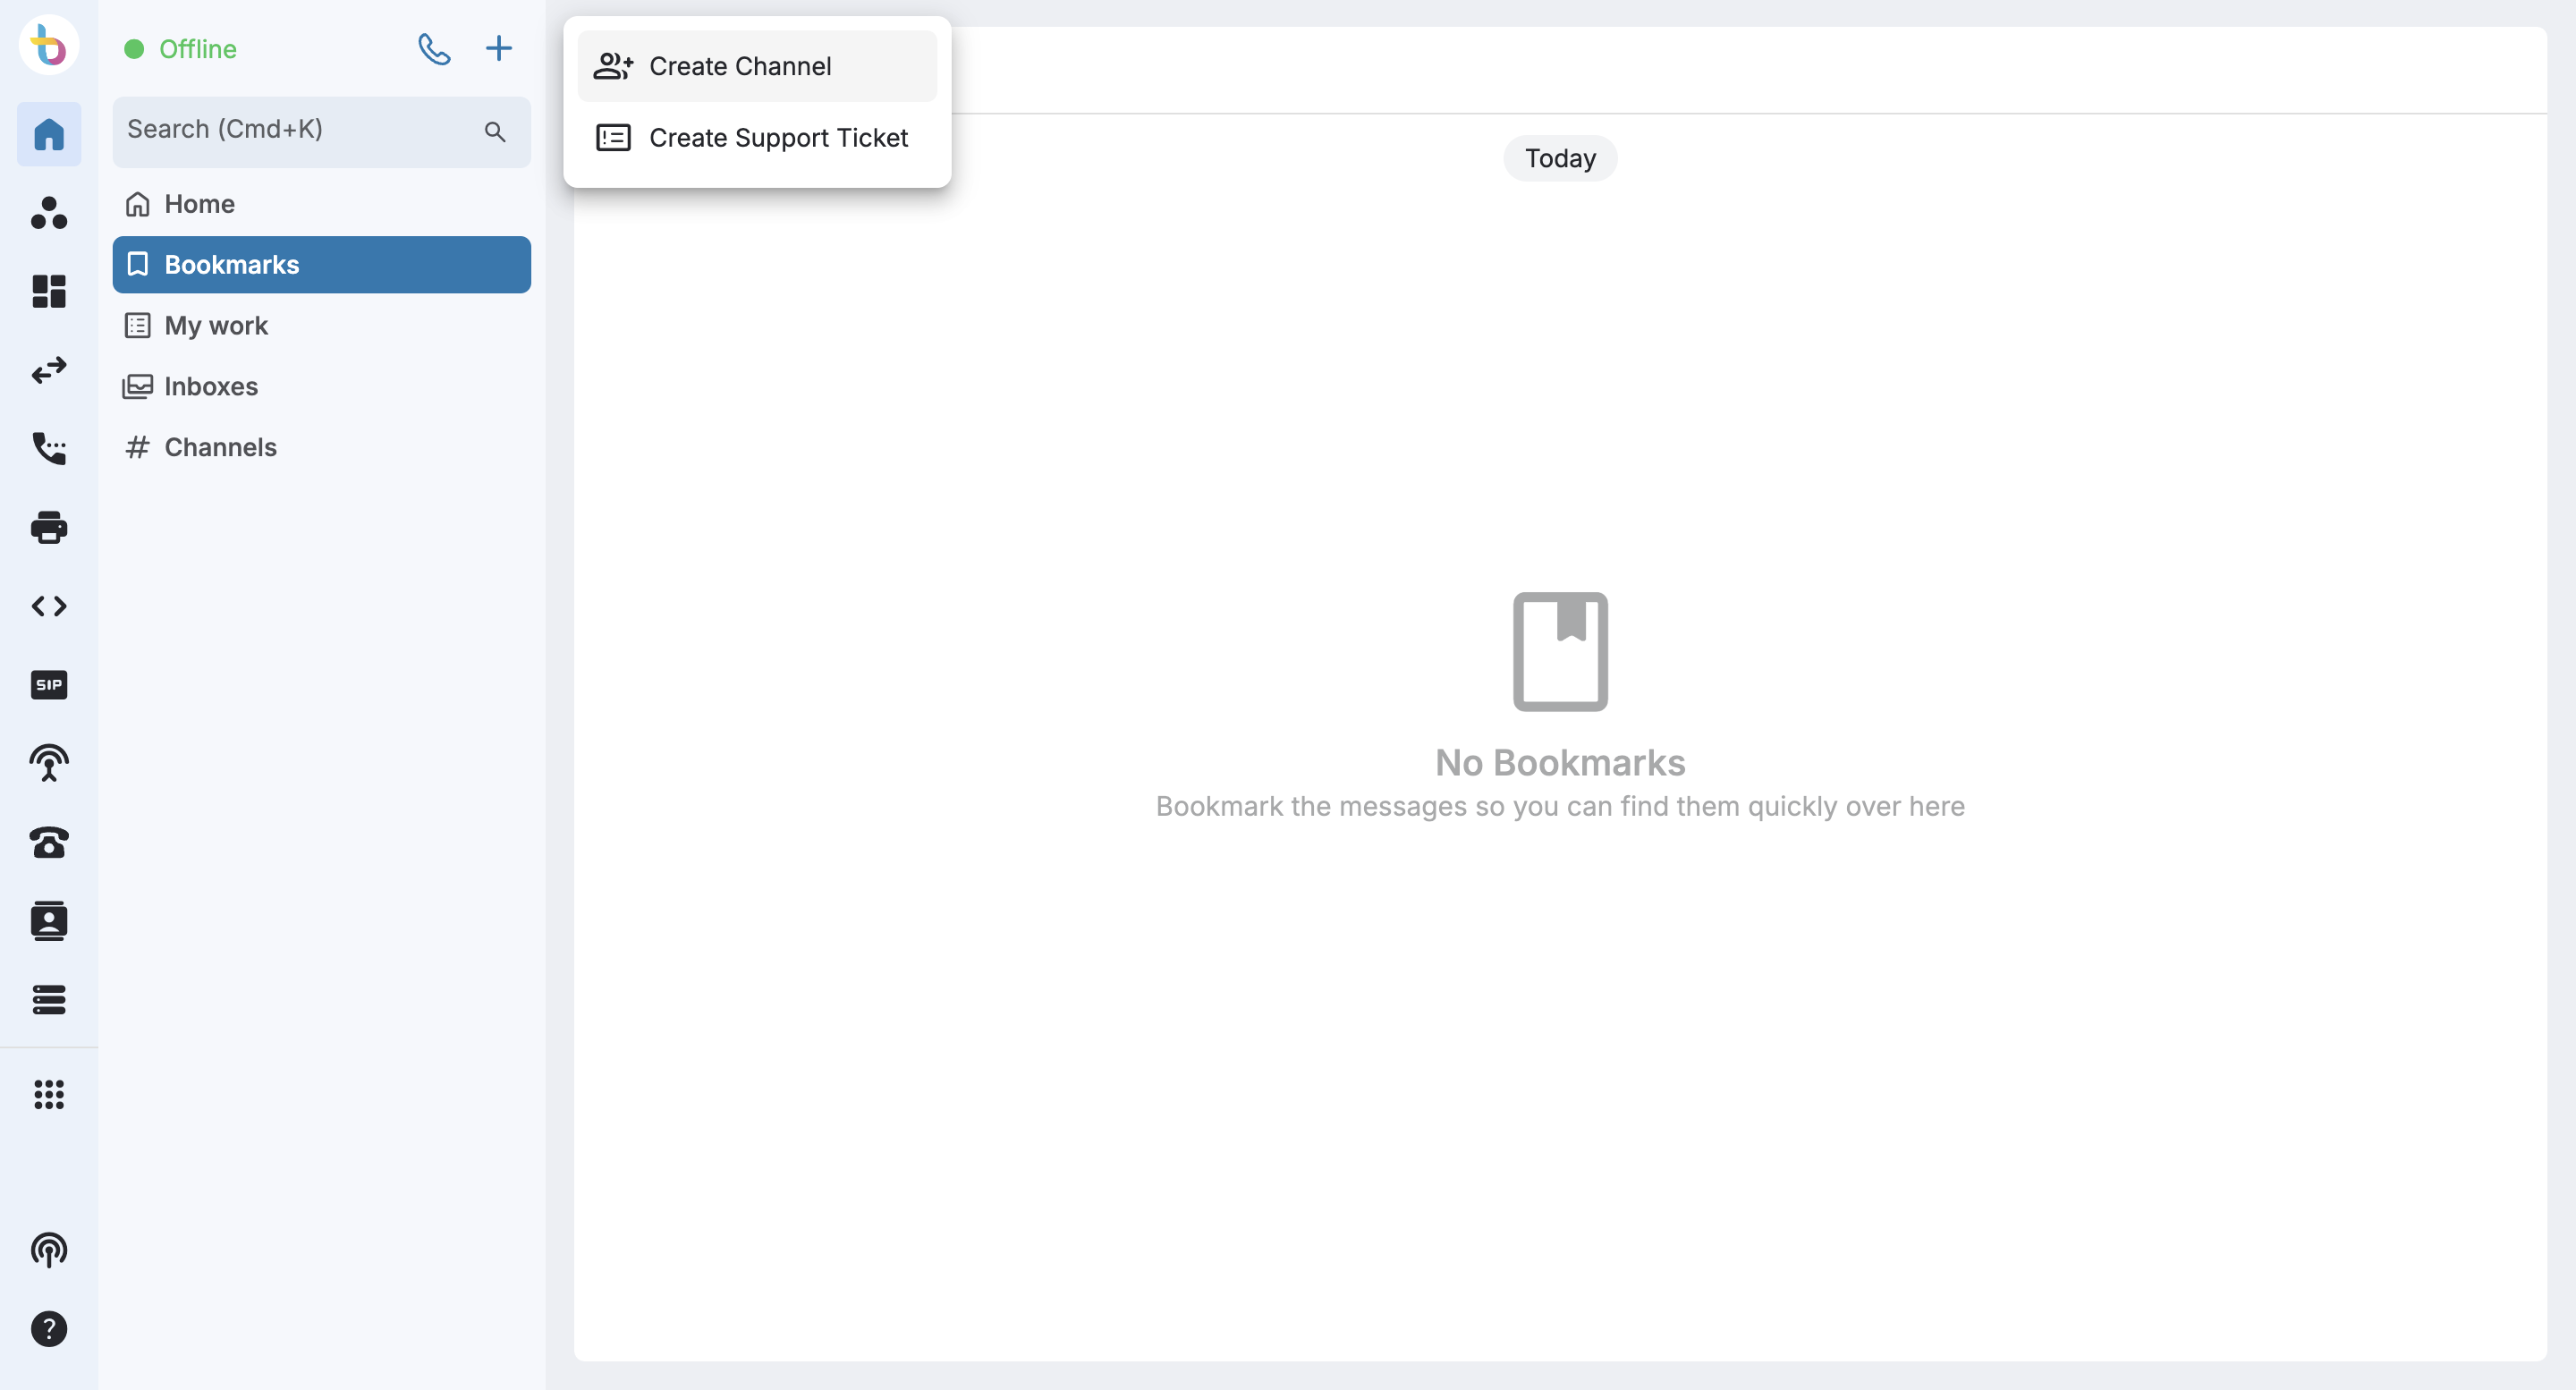Open the stacked list icon in rail
2576x1390 pixels.
pos(49,999)
